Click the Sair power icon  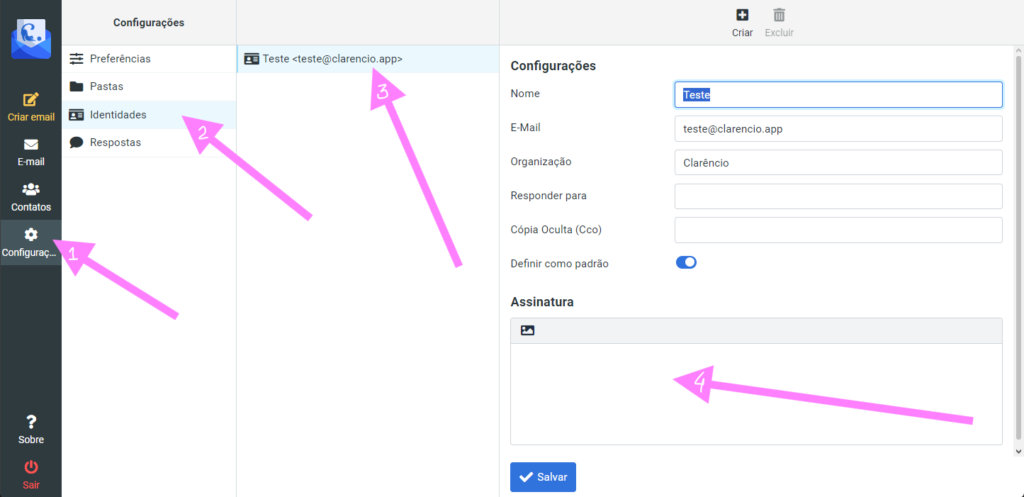[x=31, y=467]
